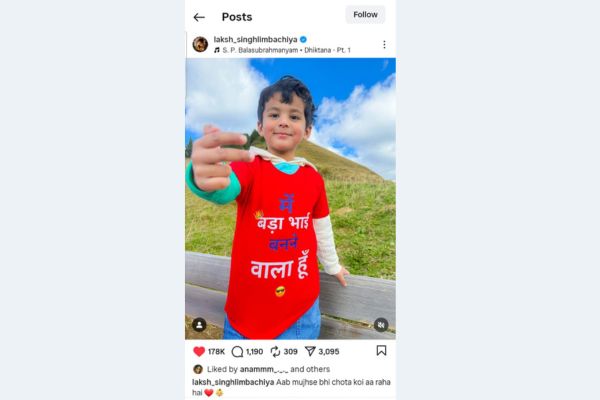The height and width of the screenshot is (400, 600).
Task: Click the liker avatar beside Liked by
Action: (x=198, y=369)
